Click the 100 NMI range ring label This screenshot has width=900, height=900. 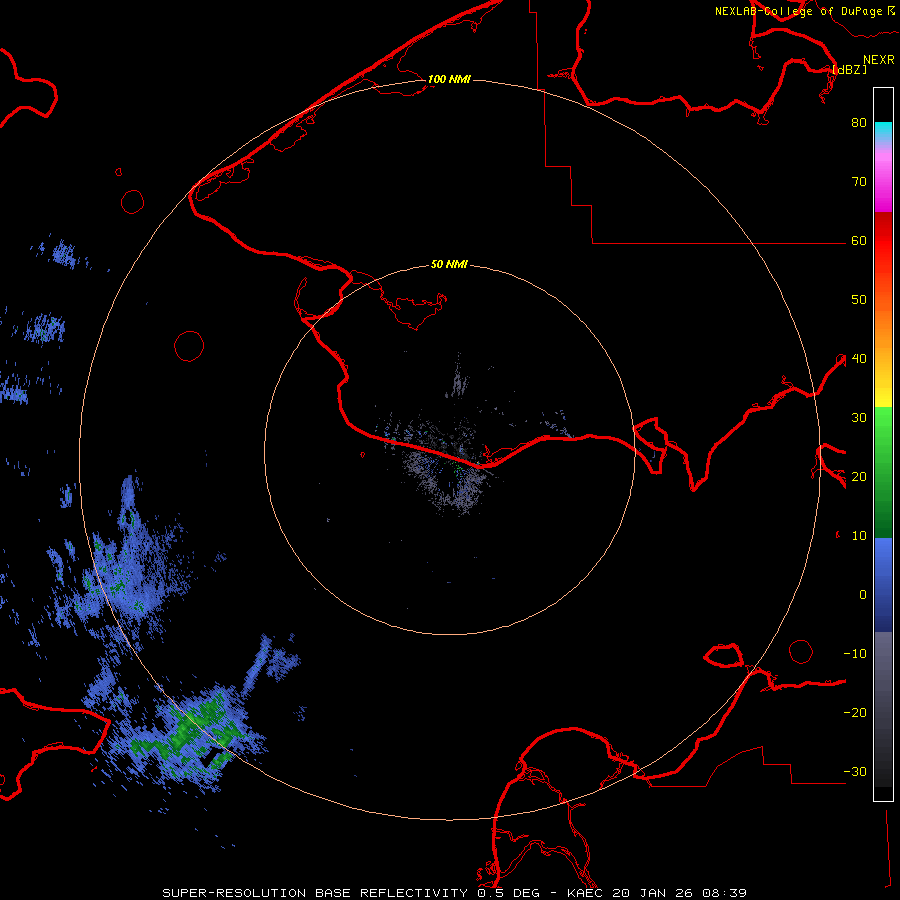pyautogui.click(x=449, y=79)
